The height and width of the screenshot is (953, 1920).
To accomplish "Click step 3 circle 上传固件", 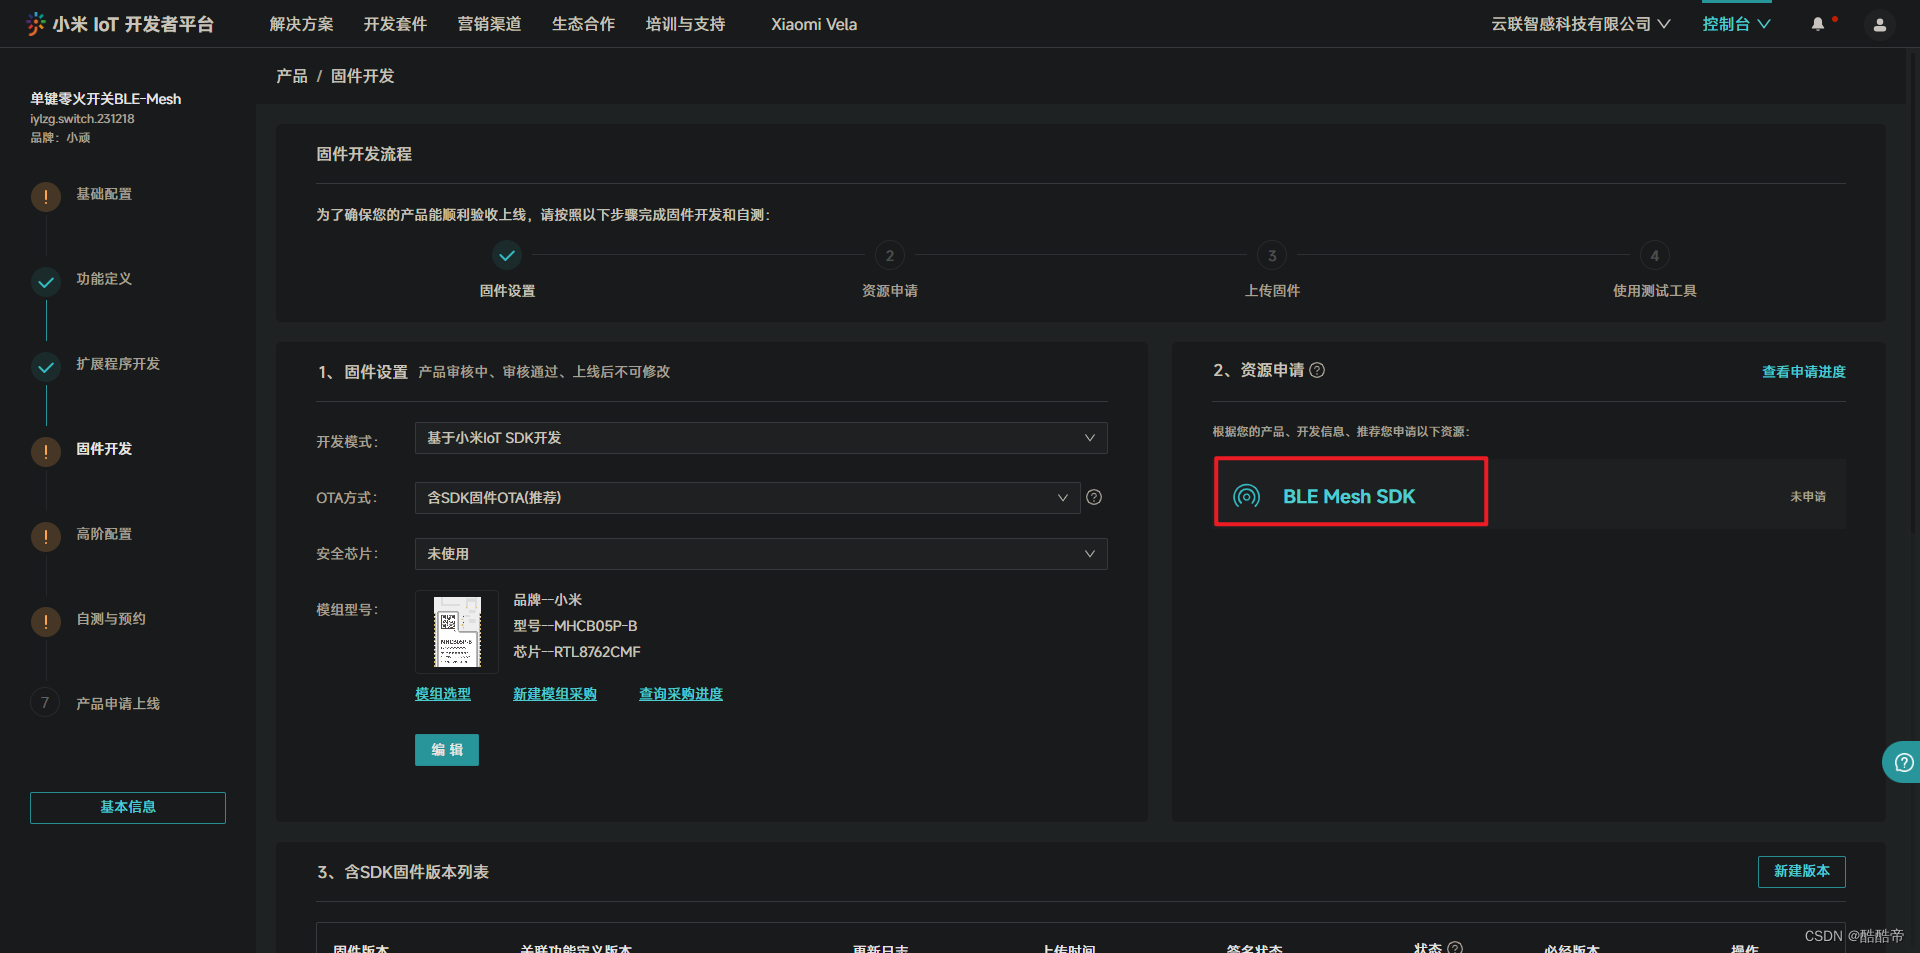I will [x=1272, y=256].
